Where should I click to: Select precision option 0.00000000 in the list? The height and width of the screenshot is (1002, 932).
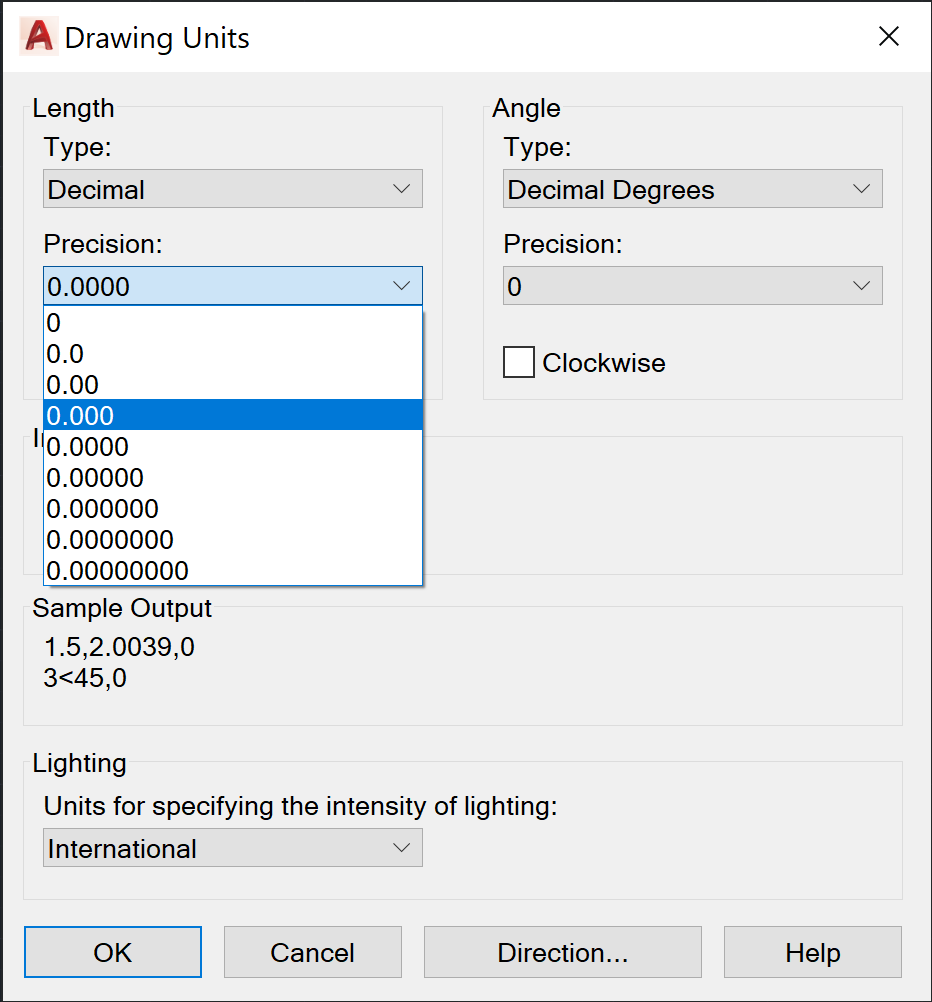233,570
